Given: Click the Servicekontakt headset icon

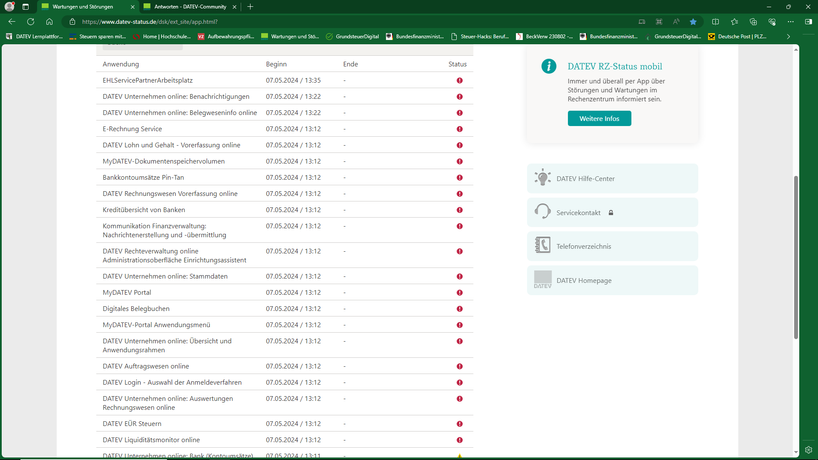Looking at the screenshot, I should (542, 212).
